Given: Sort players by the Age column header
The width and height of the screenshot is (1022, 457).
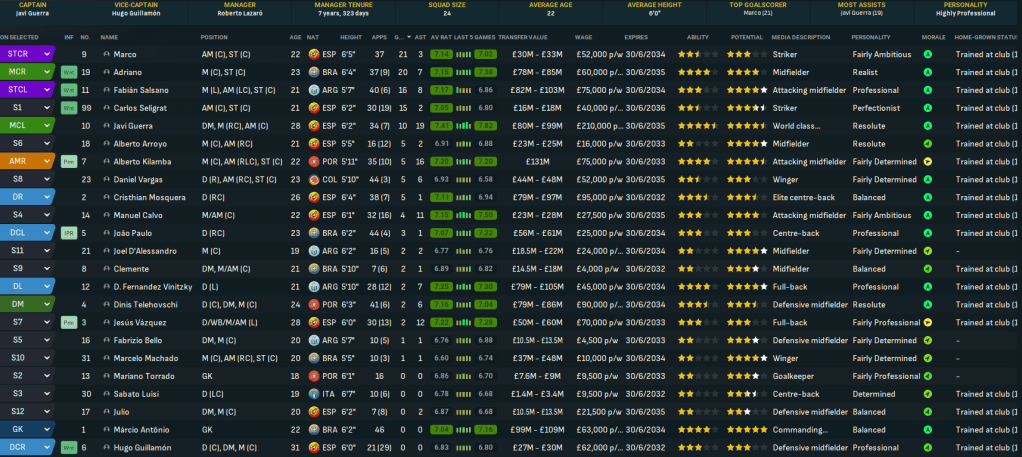Looking at the screenshot, I should click(295, 37).
